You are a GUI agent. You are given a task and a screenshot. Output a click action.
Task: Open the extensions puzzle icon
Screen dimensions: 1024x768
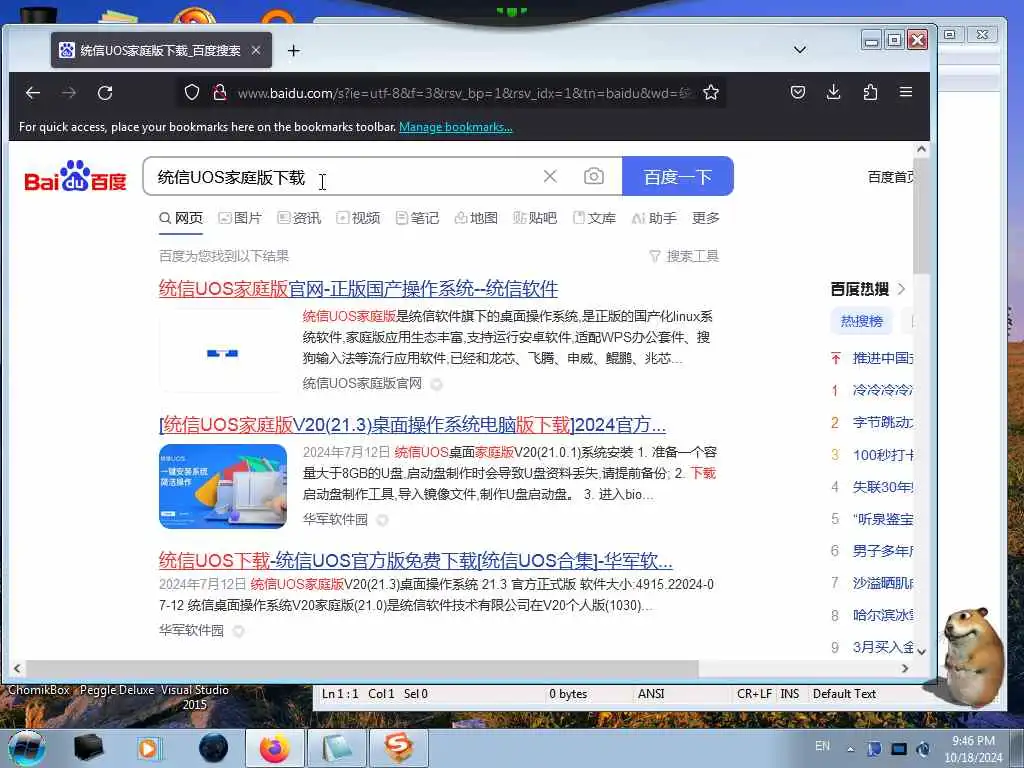[x=870, y=92]
